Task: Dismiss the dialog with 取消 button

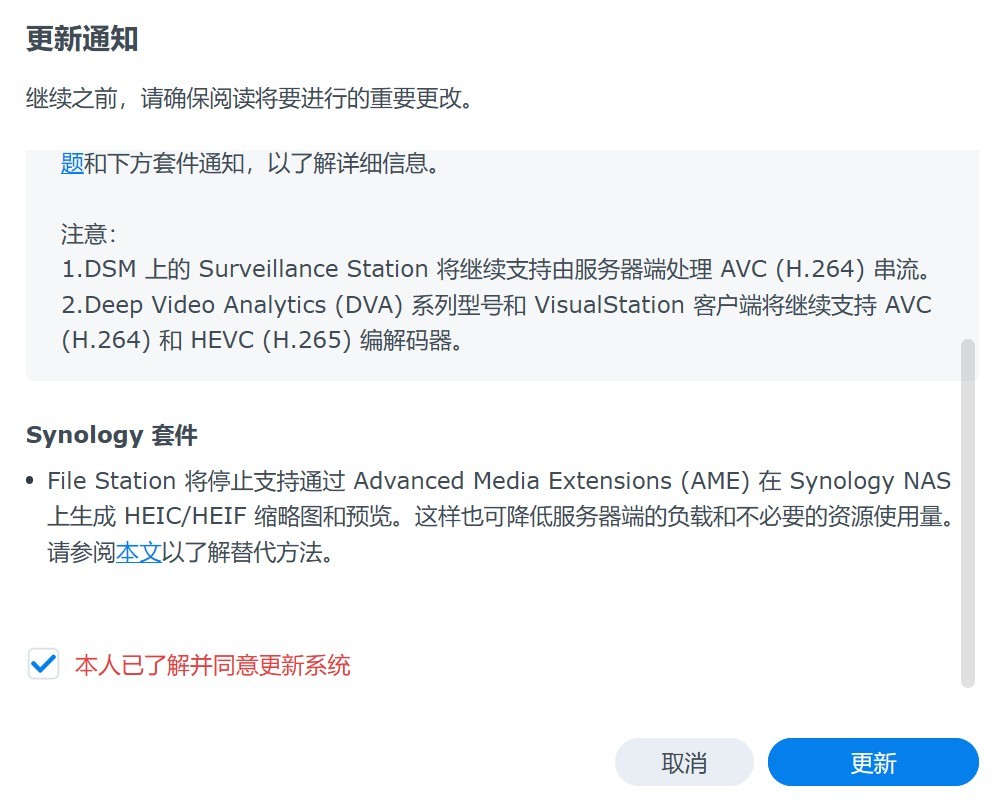Action: (684, 762)
